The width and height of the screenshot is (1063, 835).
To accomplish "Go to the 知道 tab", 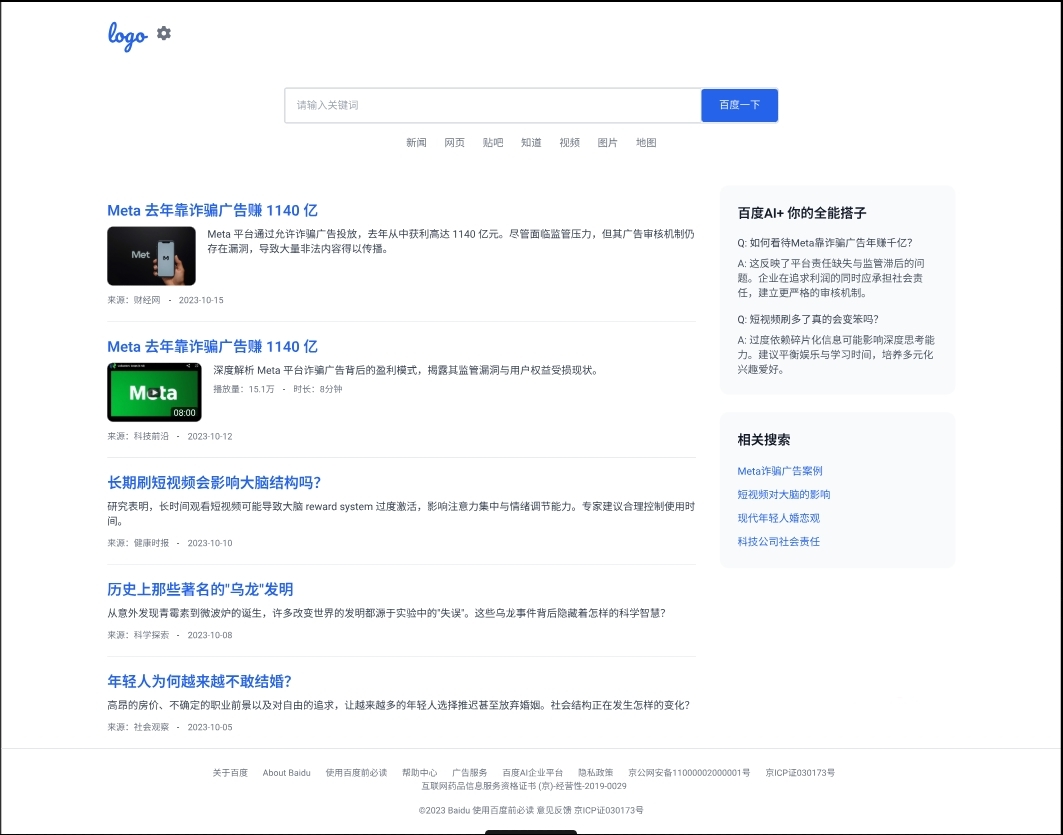I will click(x=531, y=143).
